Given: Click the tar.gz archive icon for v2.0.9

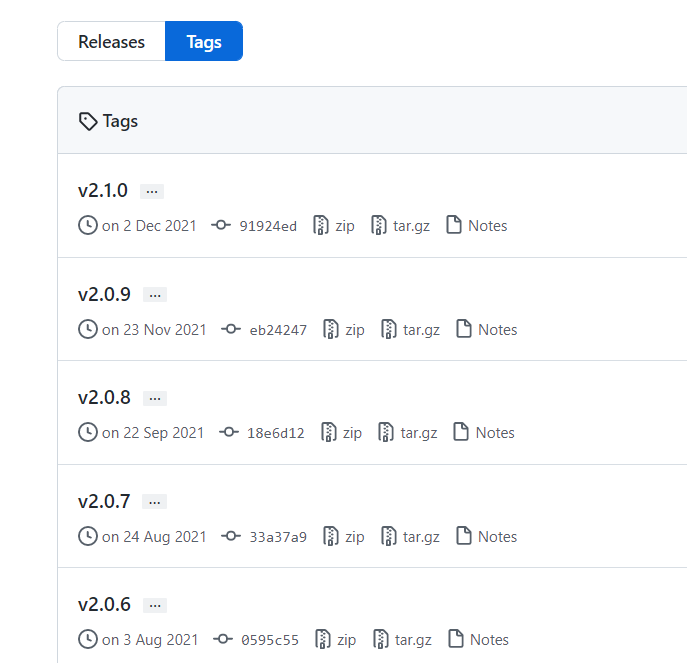Looking at the screenshot, I should (x=389, y=329).
